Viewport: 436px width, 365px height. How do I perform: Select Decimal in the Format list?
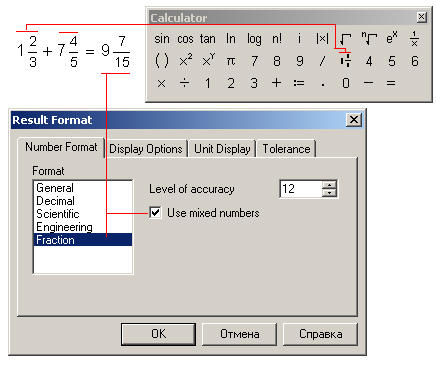(x=55, y=201)
